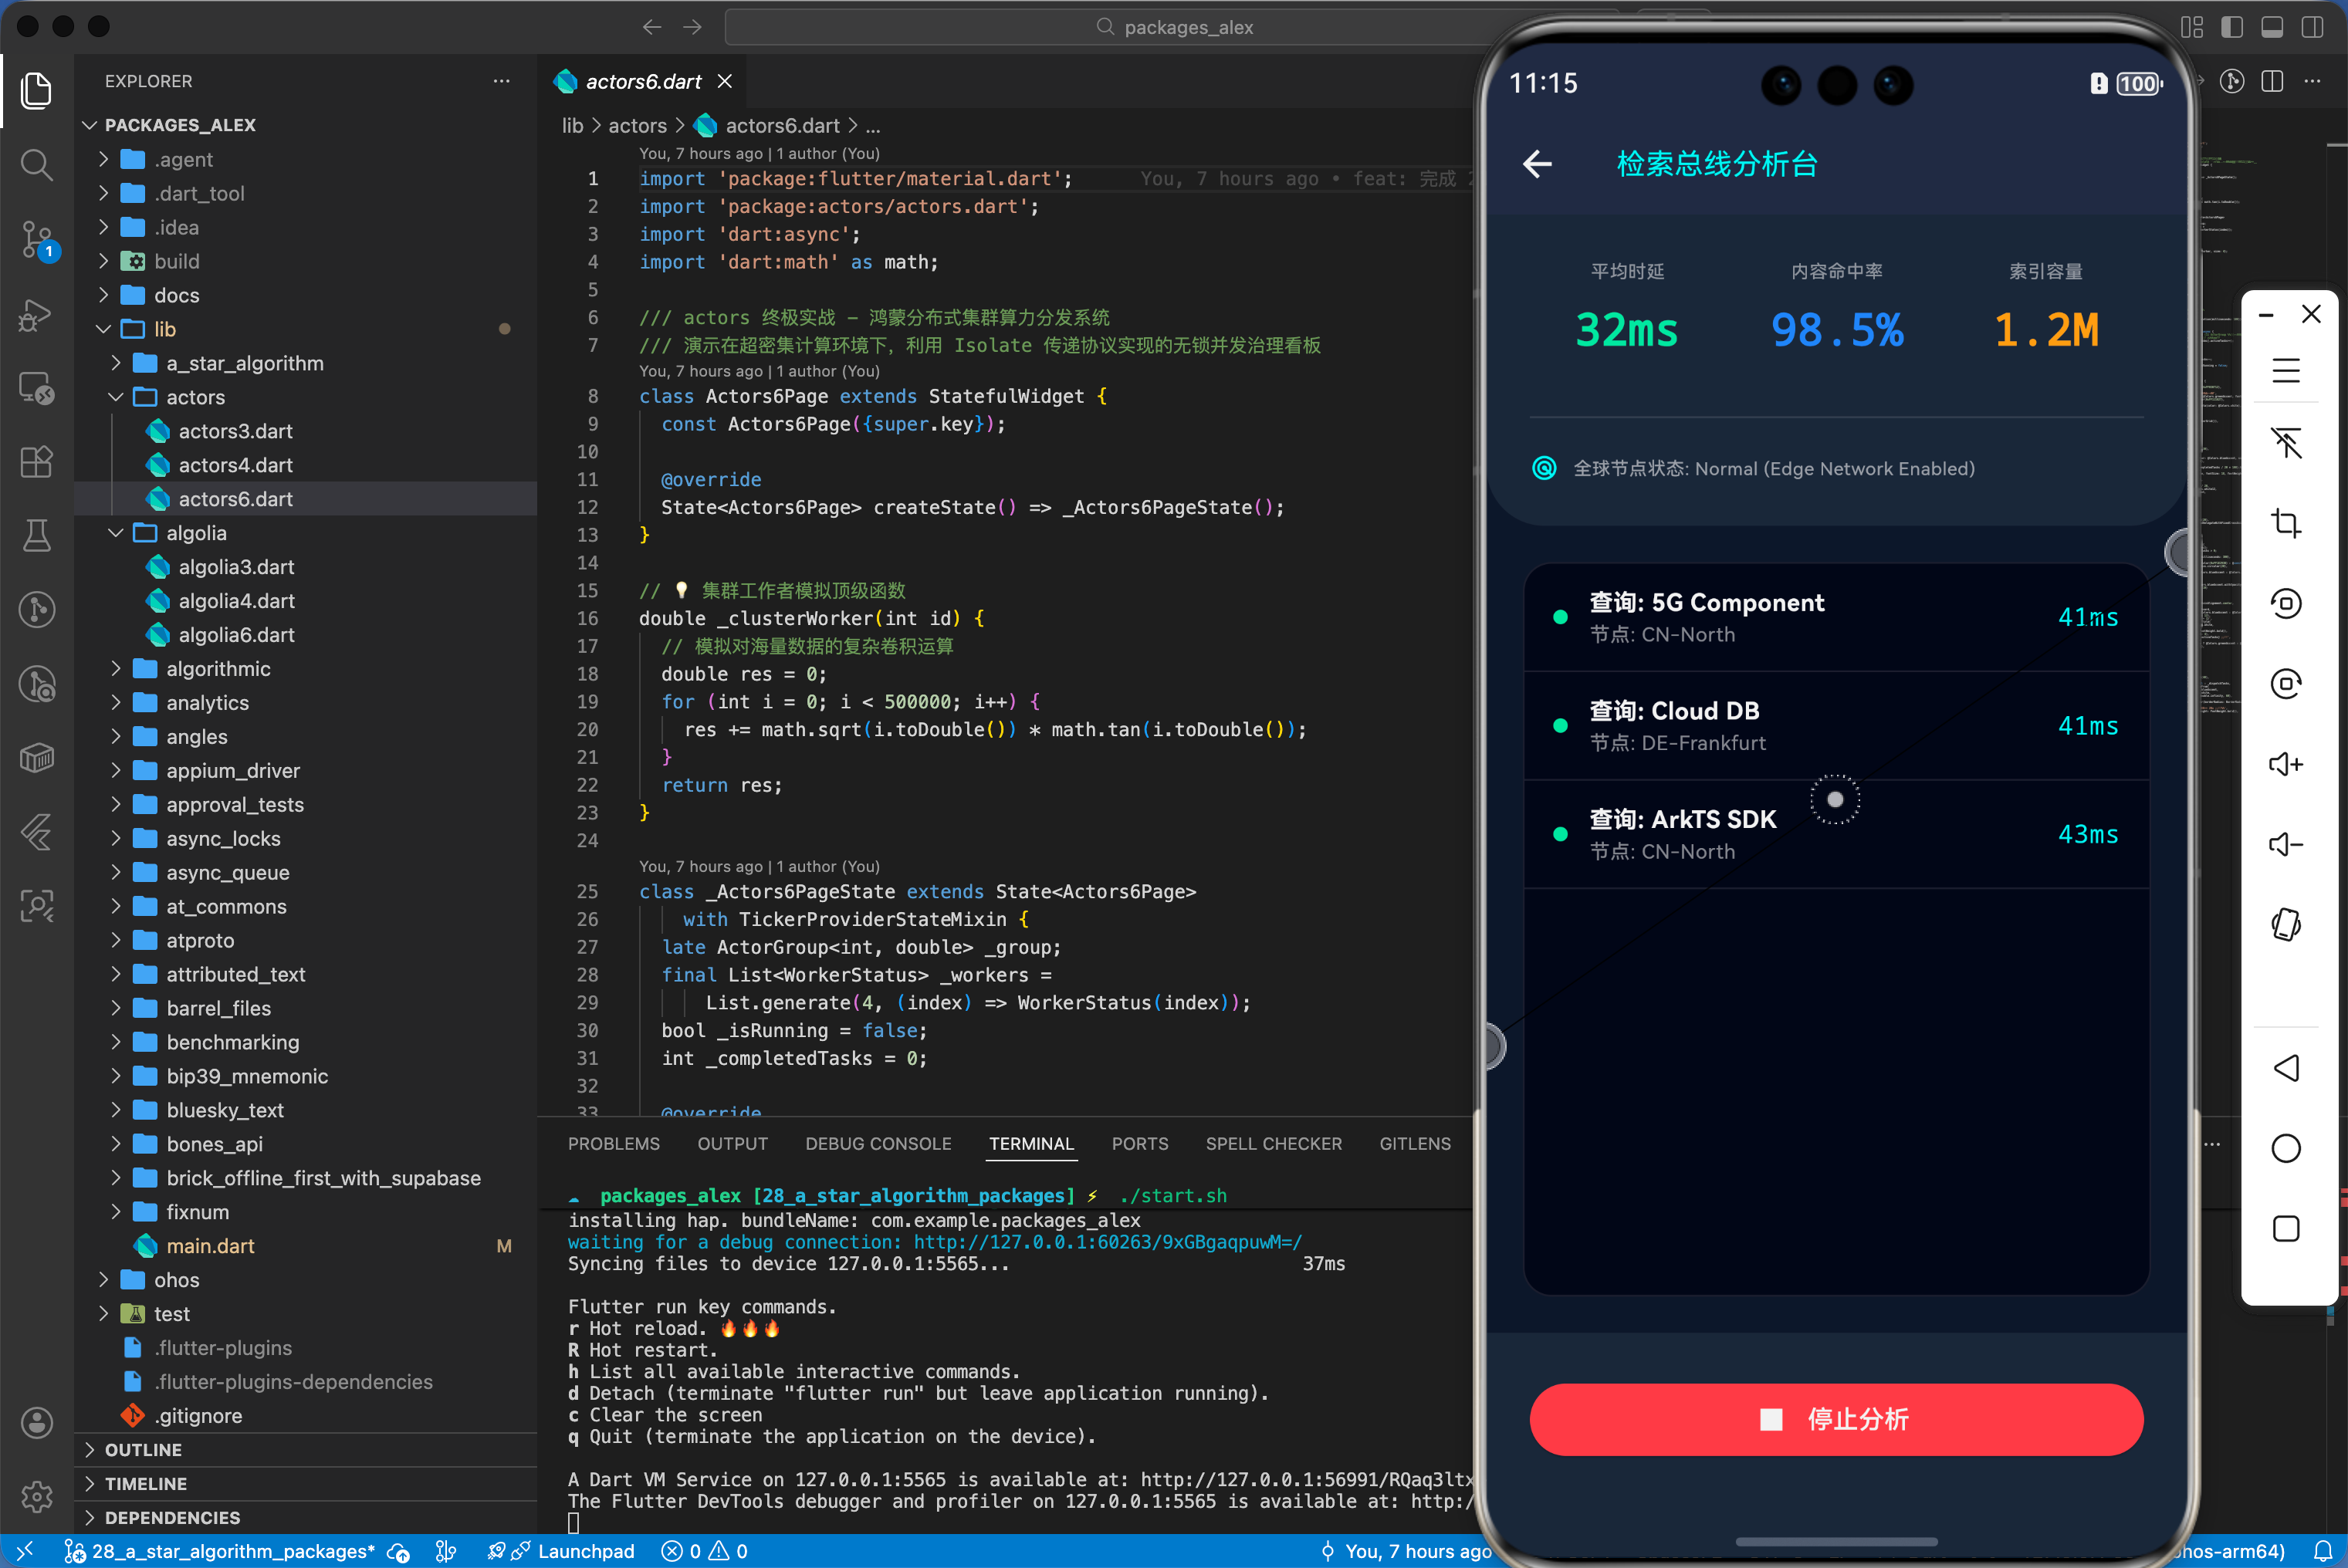Open the Source Control view
Viewport: 2348px width, 1568px height.
(37, 239)
